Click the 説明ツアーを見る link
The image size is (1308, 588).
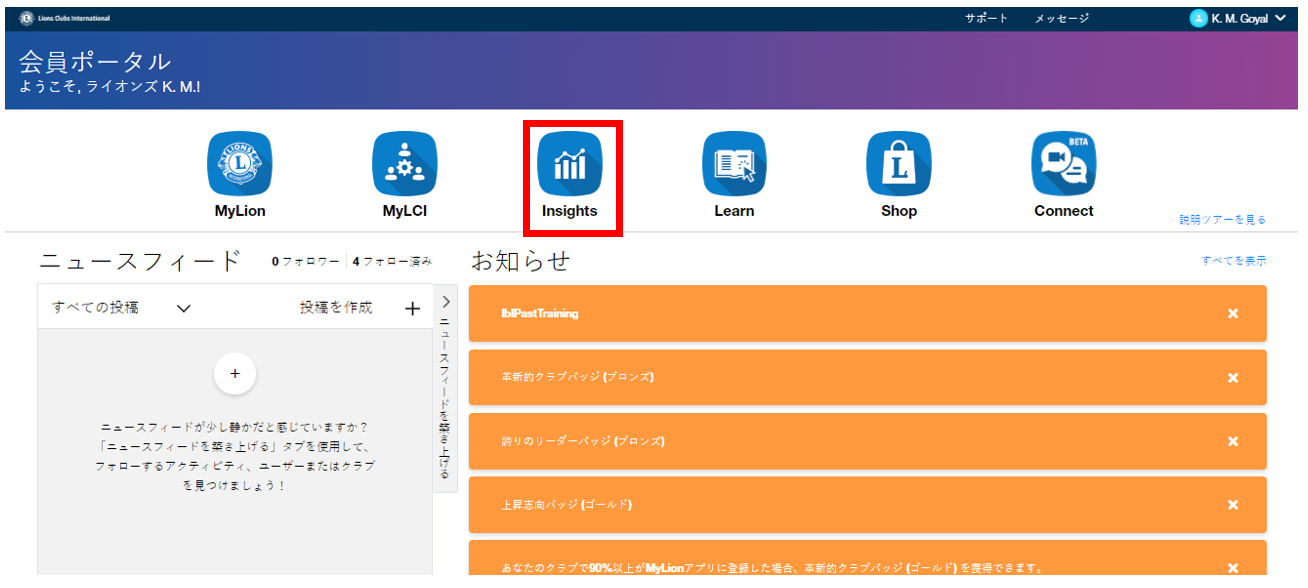point(1222,219)
